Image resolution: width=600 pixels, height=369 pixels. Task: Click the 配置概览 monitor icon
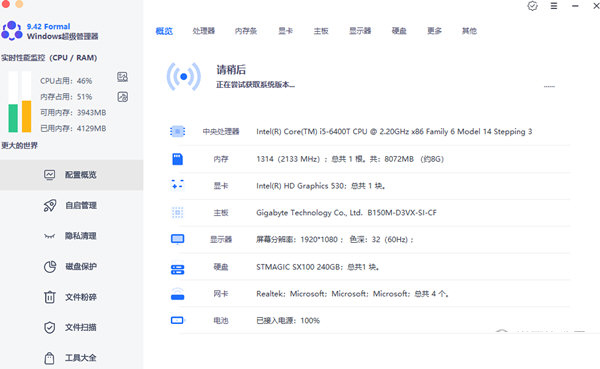50,175
